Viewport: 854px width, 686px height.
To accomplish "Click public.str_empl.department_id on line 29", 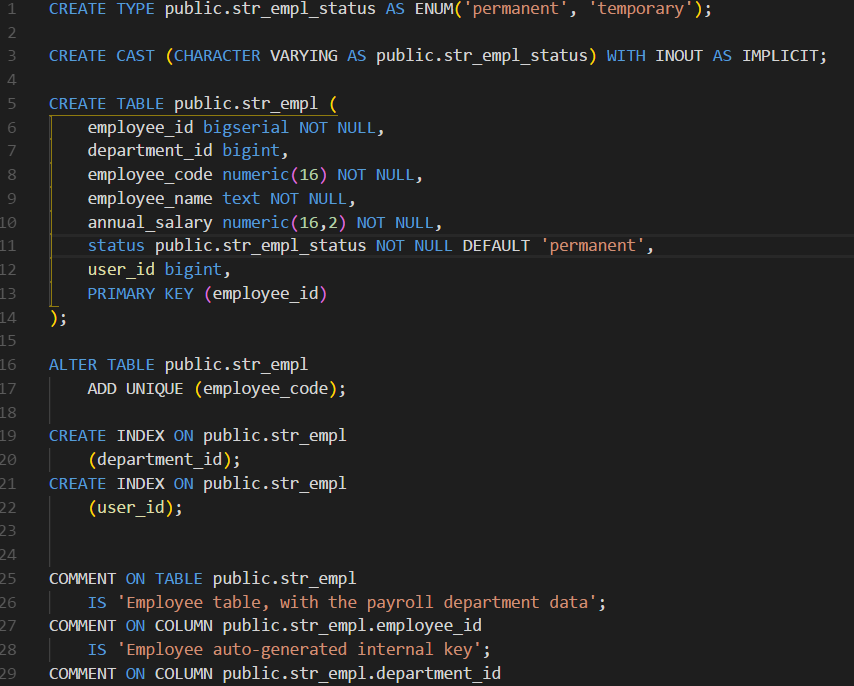I will click(x=362, y=674).
